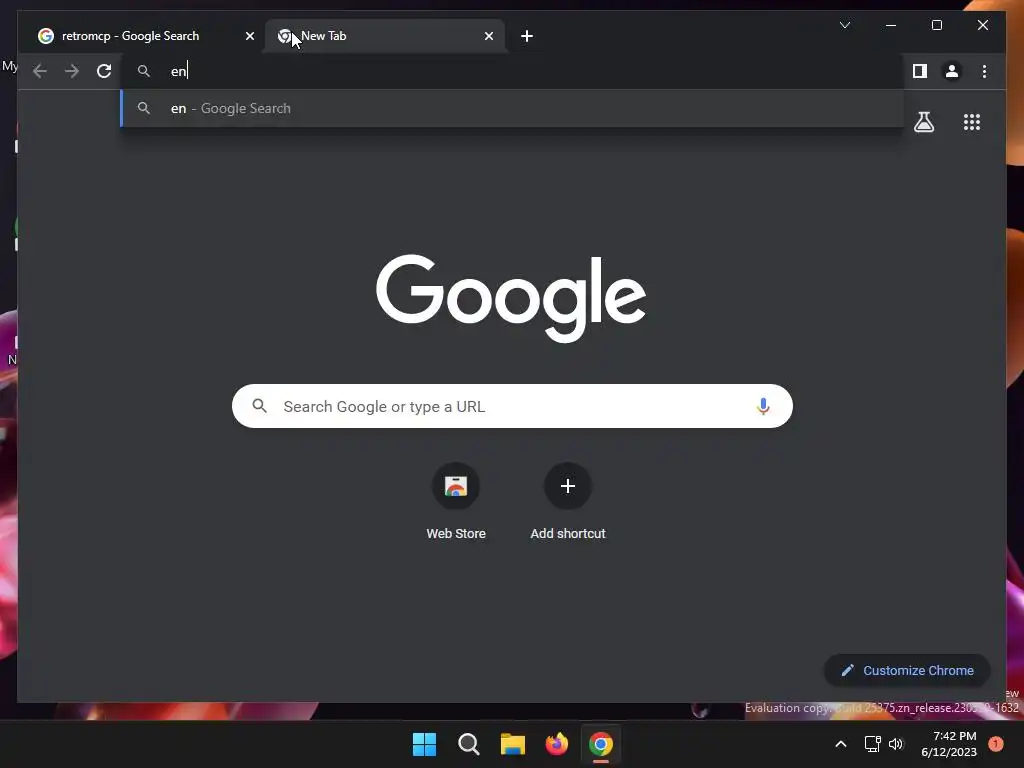The height and width of the screenshot is (768, 1024).
Task: Minimize the Chrome window
Action: (x=891, y=25)
